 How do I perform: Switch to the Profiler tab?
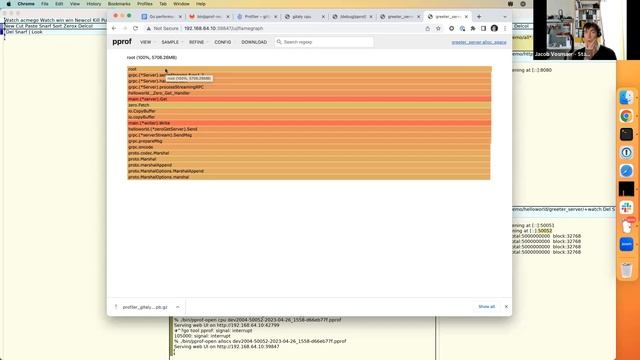tap(256, 17)
